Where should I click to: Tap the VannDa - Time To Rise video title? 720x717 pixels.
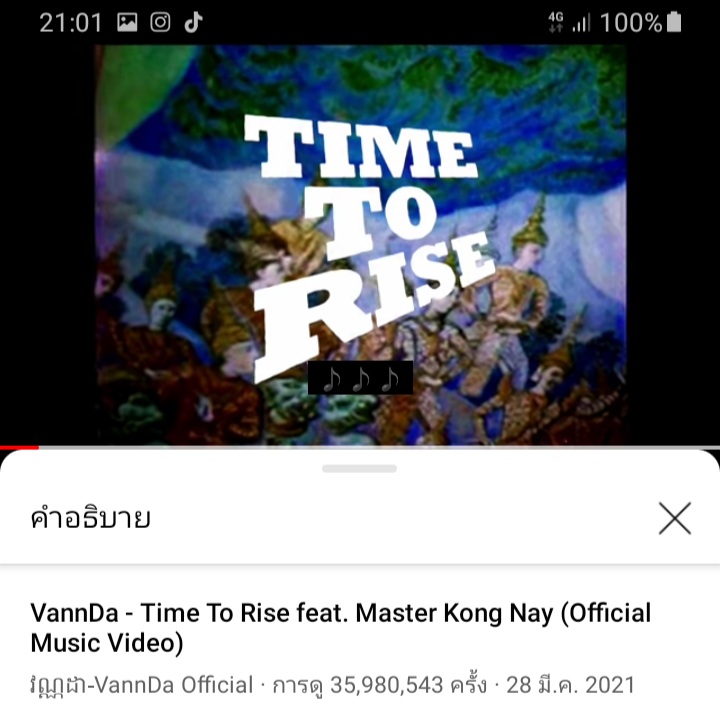341,627
